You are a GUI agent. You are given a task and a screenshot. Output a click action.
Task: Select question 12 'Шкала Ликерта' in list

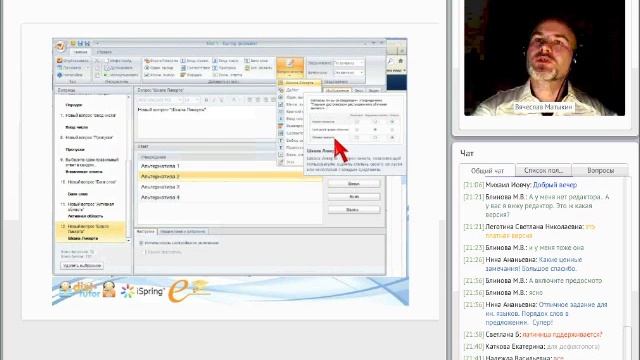tap(91, 232)
